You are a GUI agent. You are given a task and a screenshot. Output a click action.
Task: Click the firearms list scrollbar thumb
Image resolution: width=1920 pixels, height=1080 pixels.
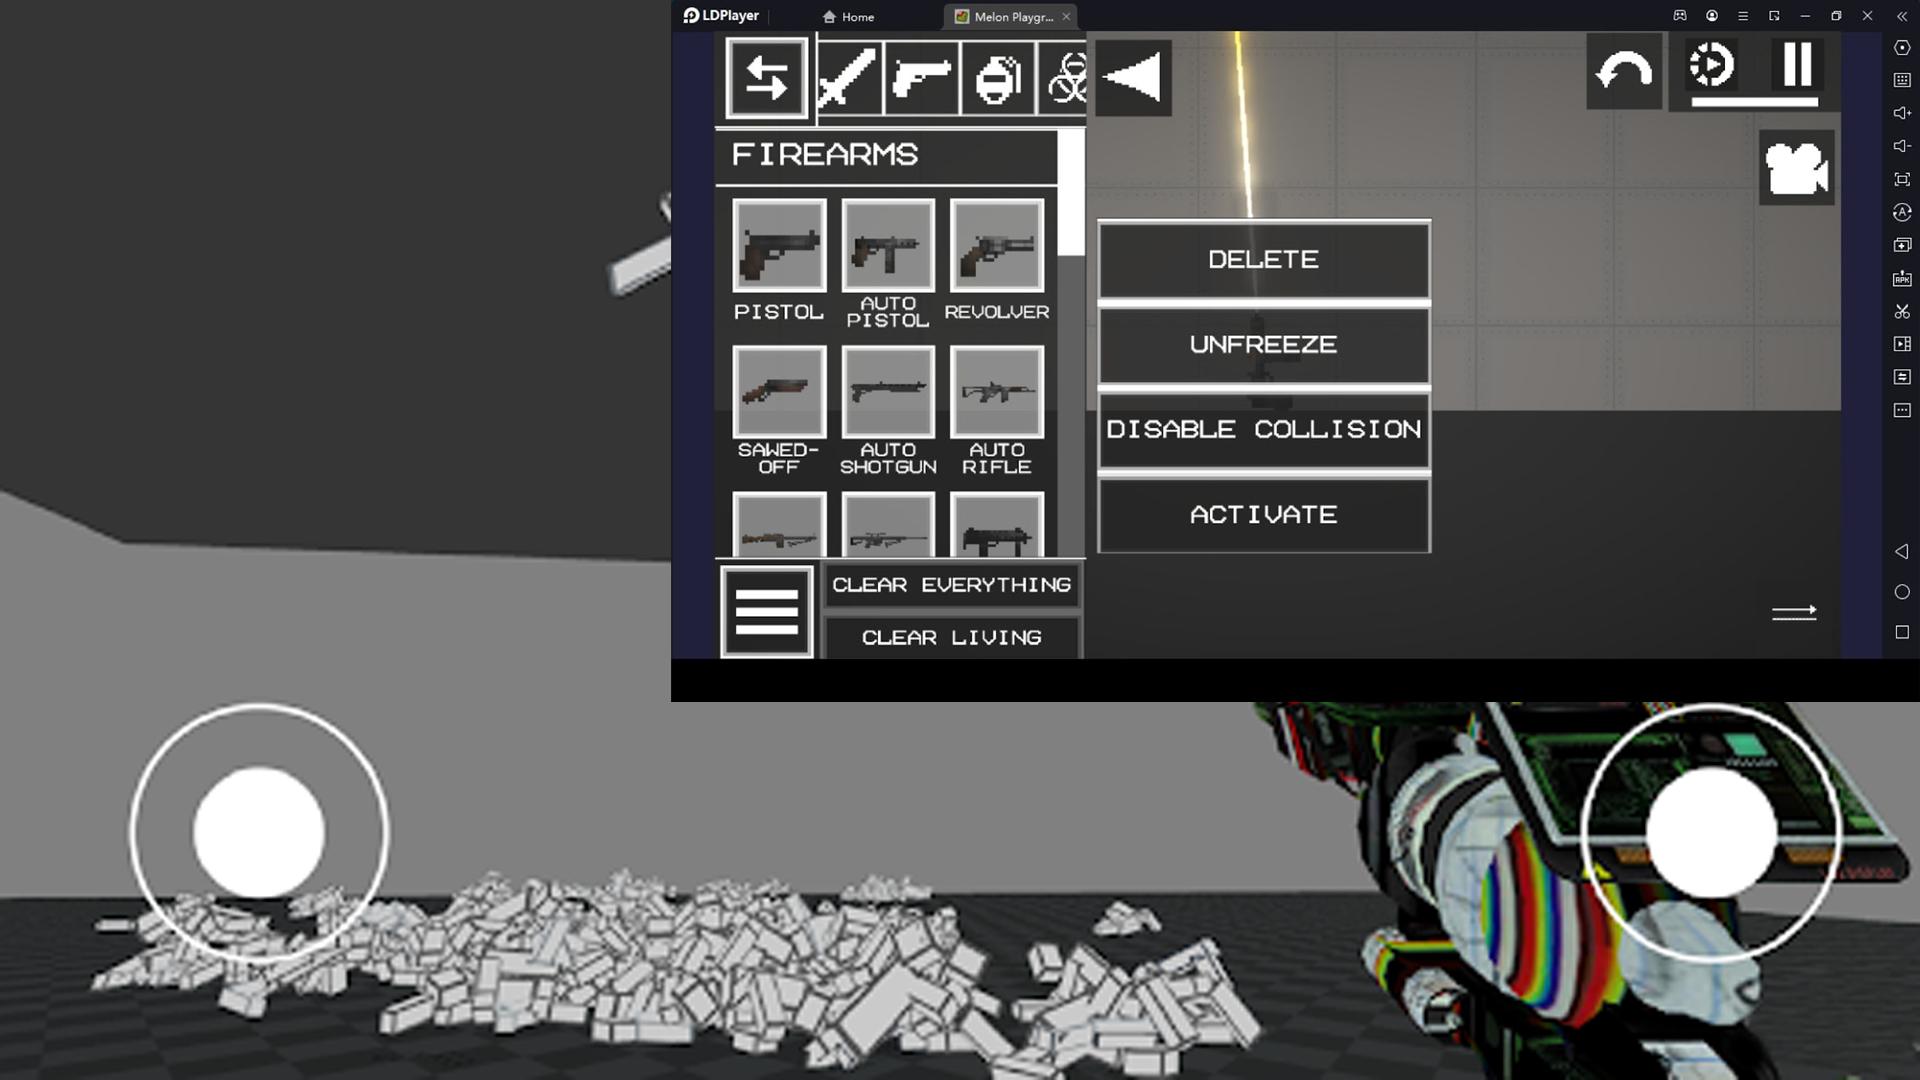(x=1070, y=192)
